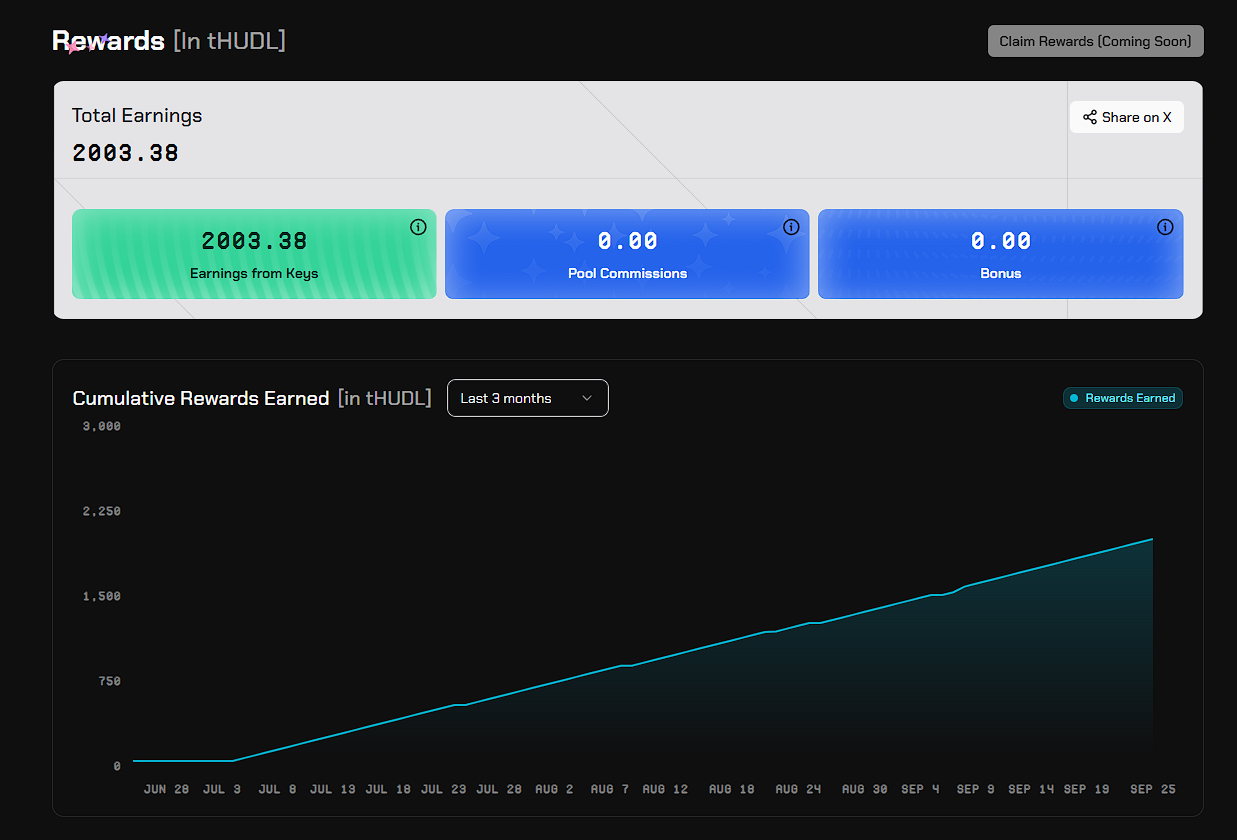Screen dimensions: 1237x840
Task: Click the share icon in Share on X
Action: (x=1090, y=117)
